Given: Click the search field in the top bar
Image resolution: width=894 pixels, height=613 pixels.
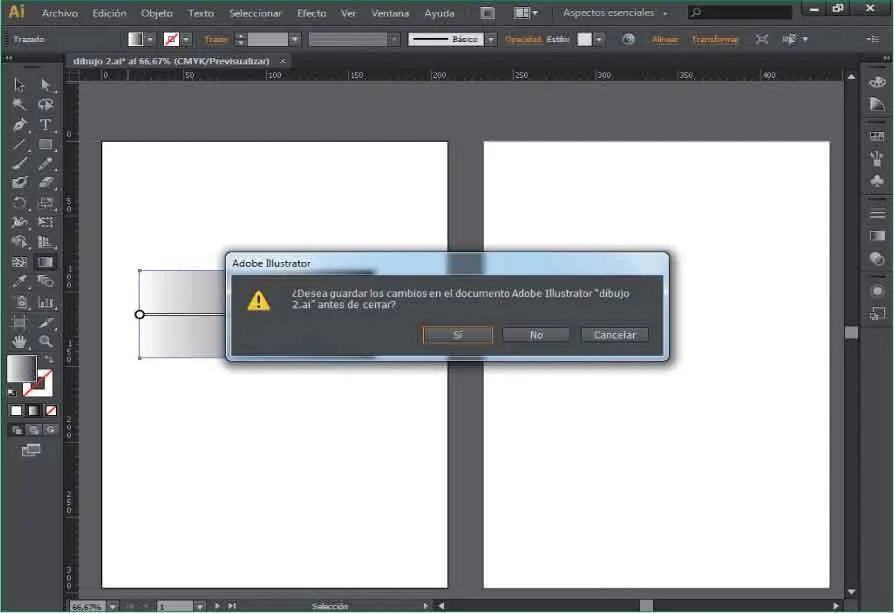Looking at the screenshot, I should click(740, 12).
